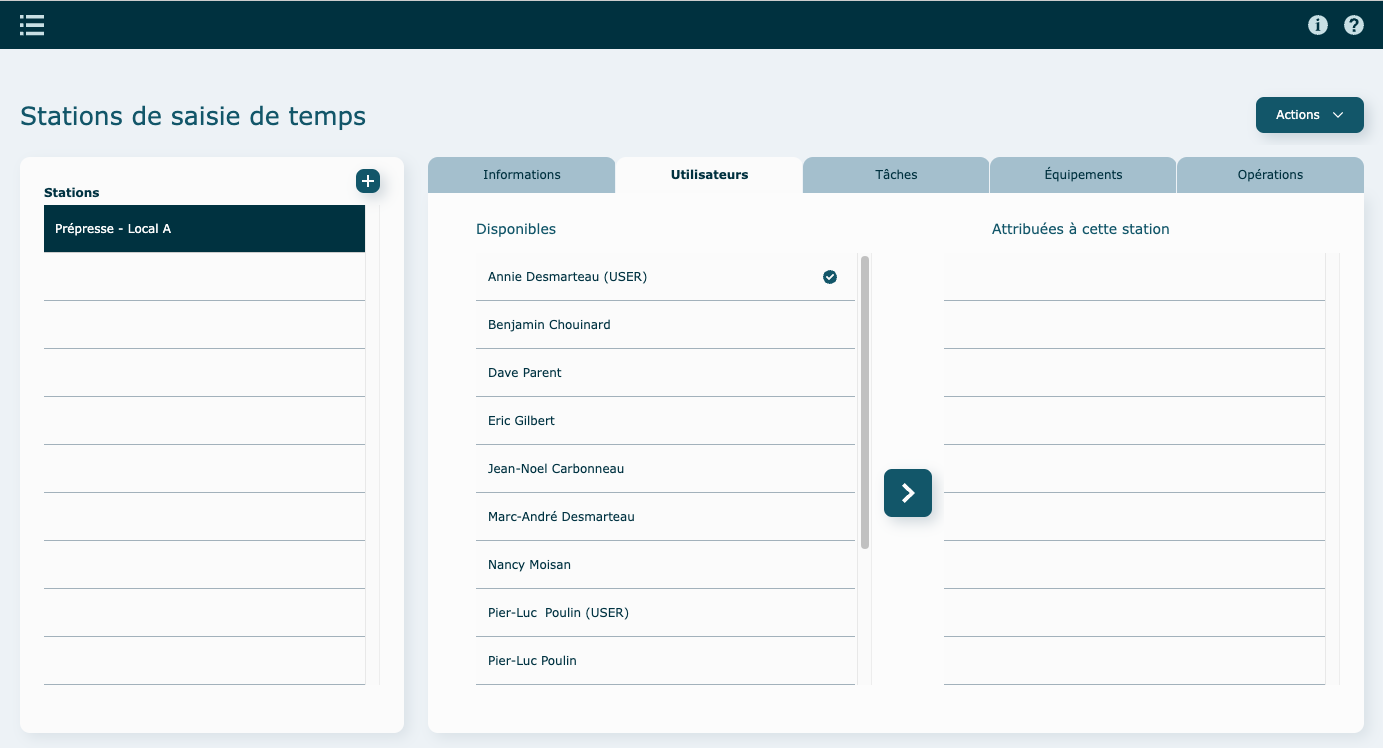Toggle checkmark beside Annie Desmarteau (USER)
The width and height of the screenshot is (1383, 748).
pos(830,277)
